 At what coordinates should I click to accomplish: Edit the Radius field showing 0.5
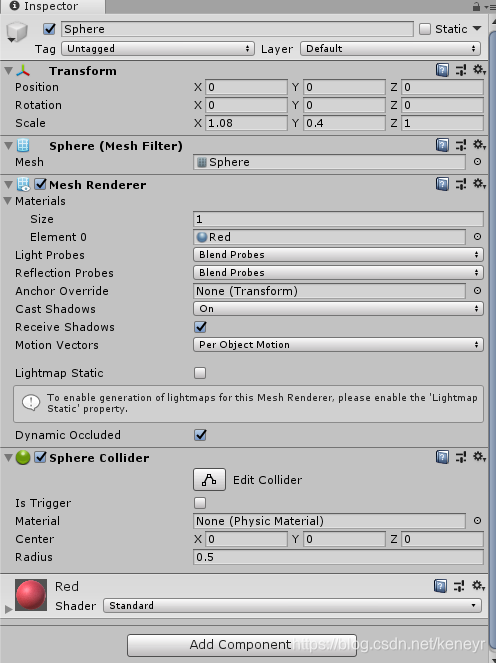[338, 557]
